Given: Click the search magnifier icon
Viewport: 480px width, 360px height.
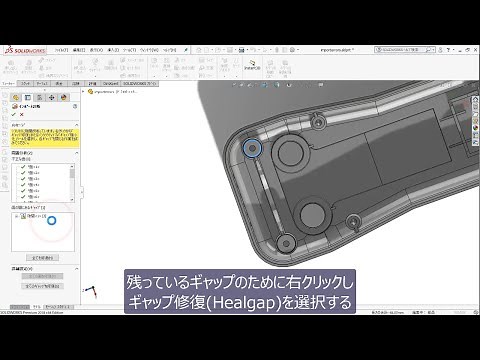Looking at the screenshot, I should (429, 50).
